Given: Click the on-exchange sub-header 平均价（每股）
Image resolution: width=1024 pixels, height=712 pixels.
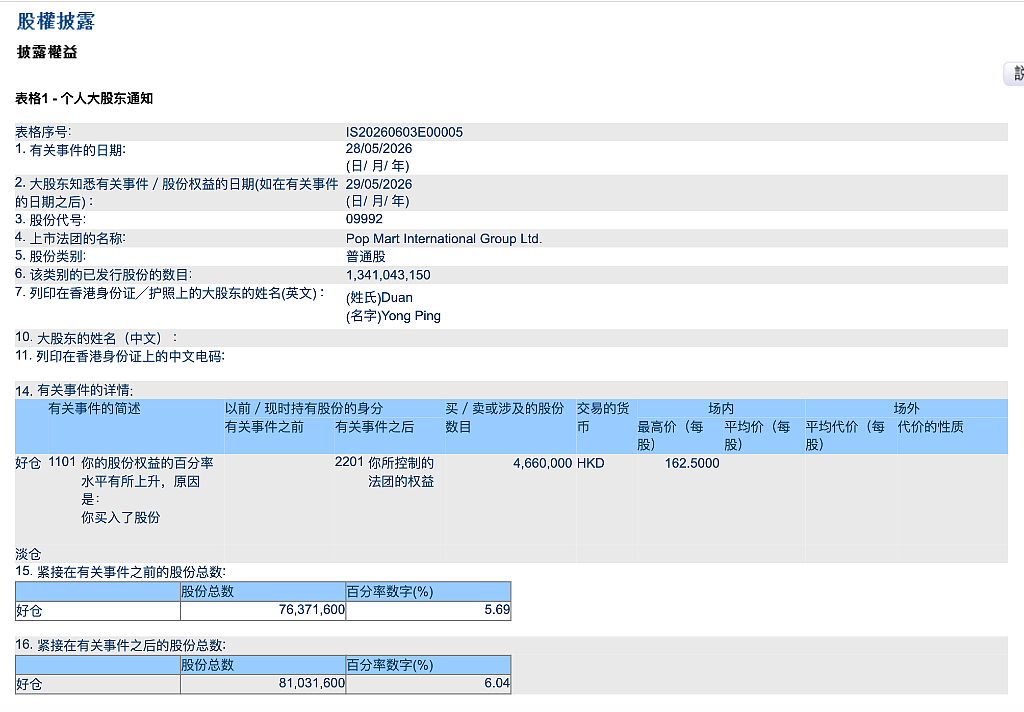Looking at the screenshot, I should 758,436.
